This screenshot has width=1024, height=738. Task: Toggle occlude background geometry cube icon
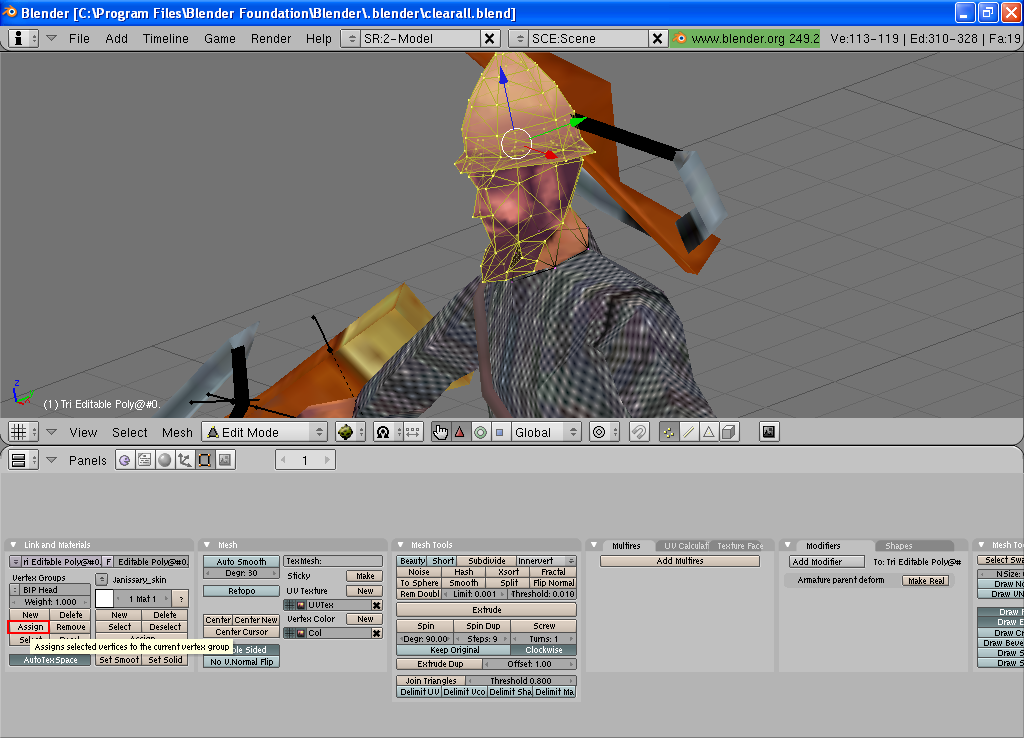coord(729,432)
